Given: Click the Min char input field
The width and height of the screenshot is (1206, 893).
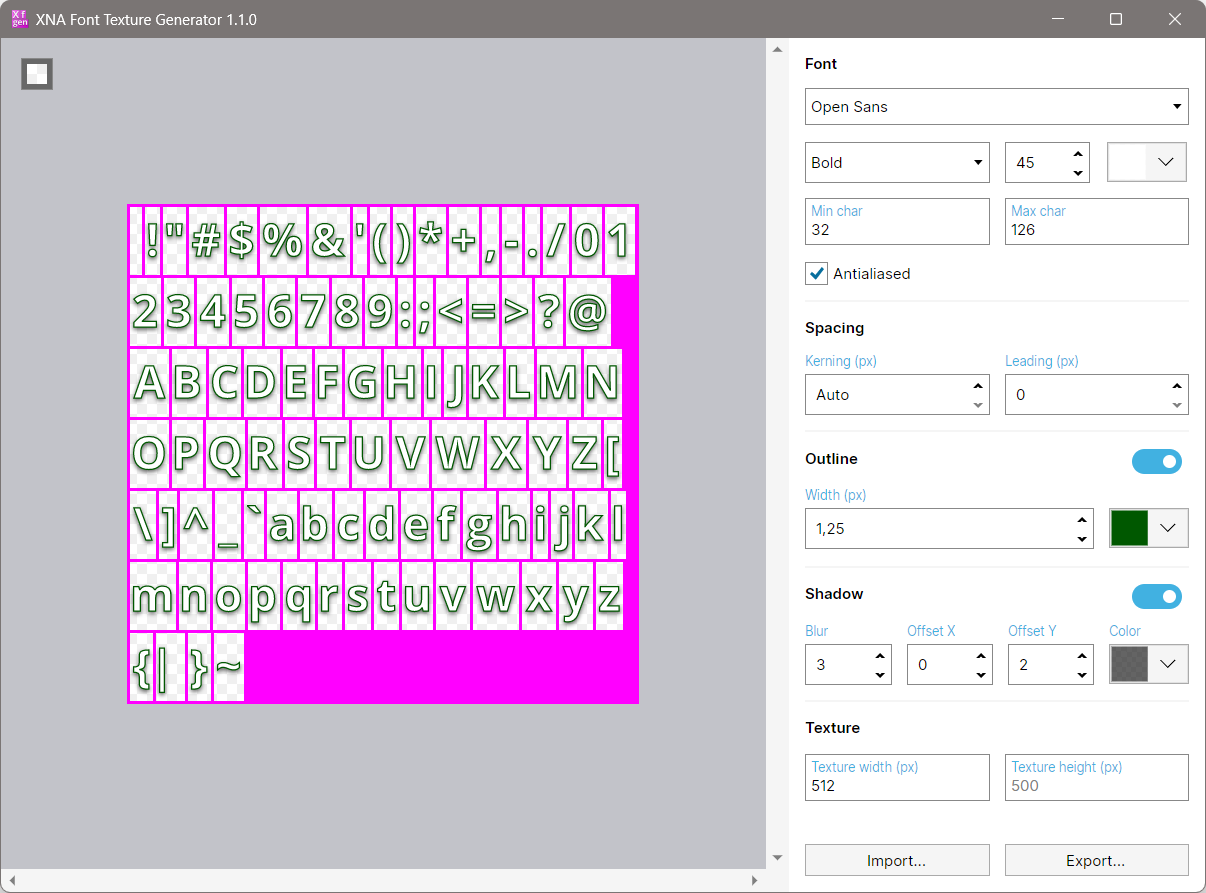Looking at the screenshot, I should click(897, 230).
